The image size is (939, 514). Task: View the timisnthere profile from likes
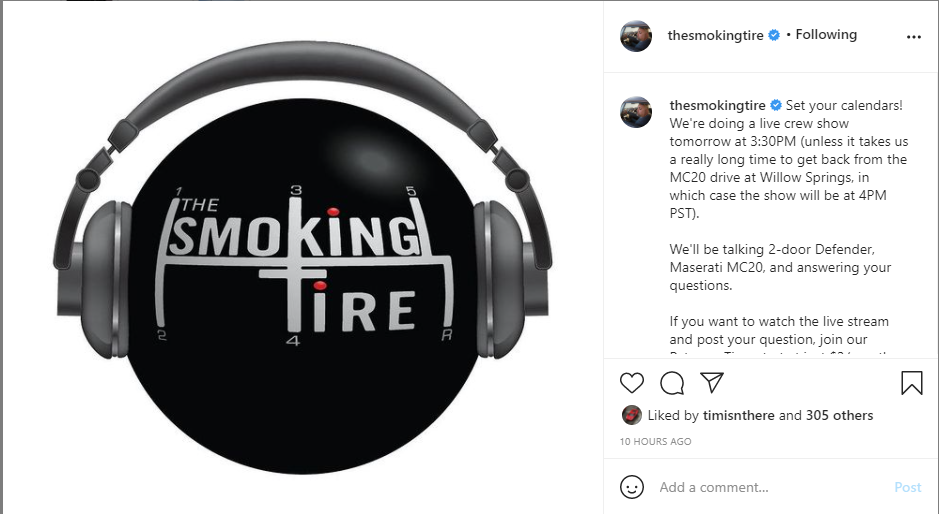pyautogui.click(x=738, y=415)
